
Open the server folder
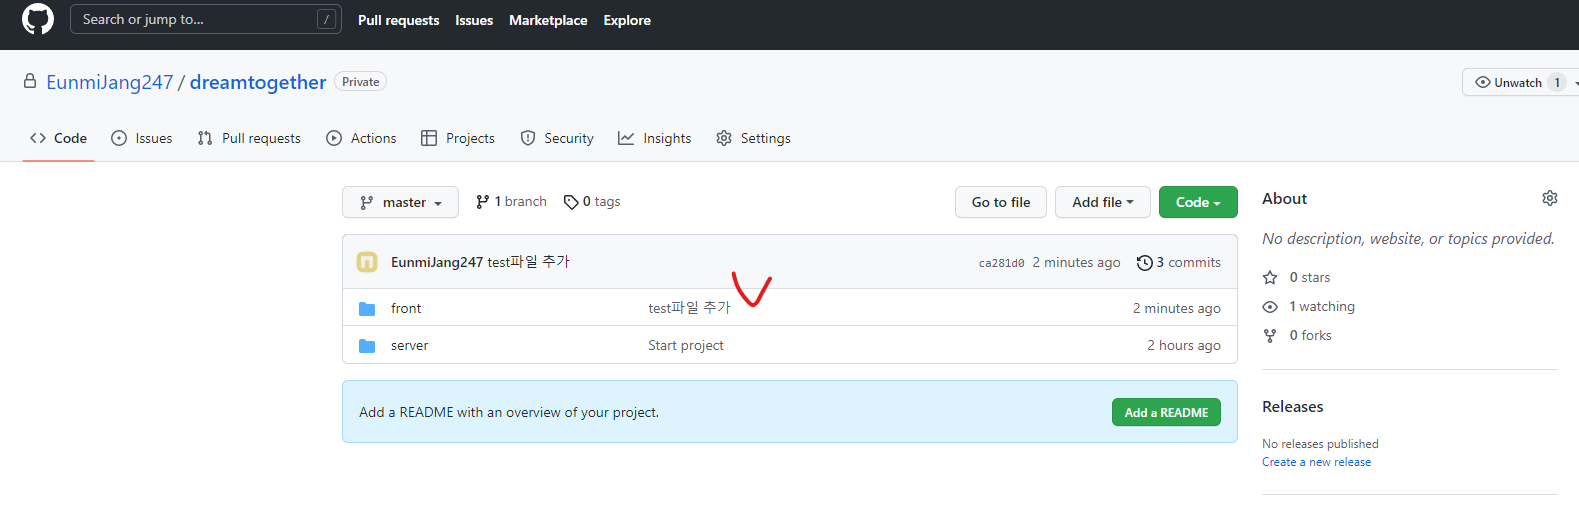pos(410,345)
